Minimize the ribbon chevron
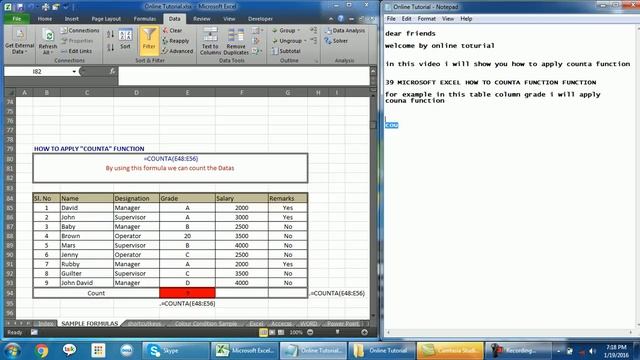The width and height of the screenshot is (640, 360). pos(331,19)
